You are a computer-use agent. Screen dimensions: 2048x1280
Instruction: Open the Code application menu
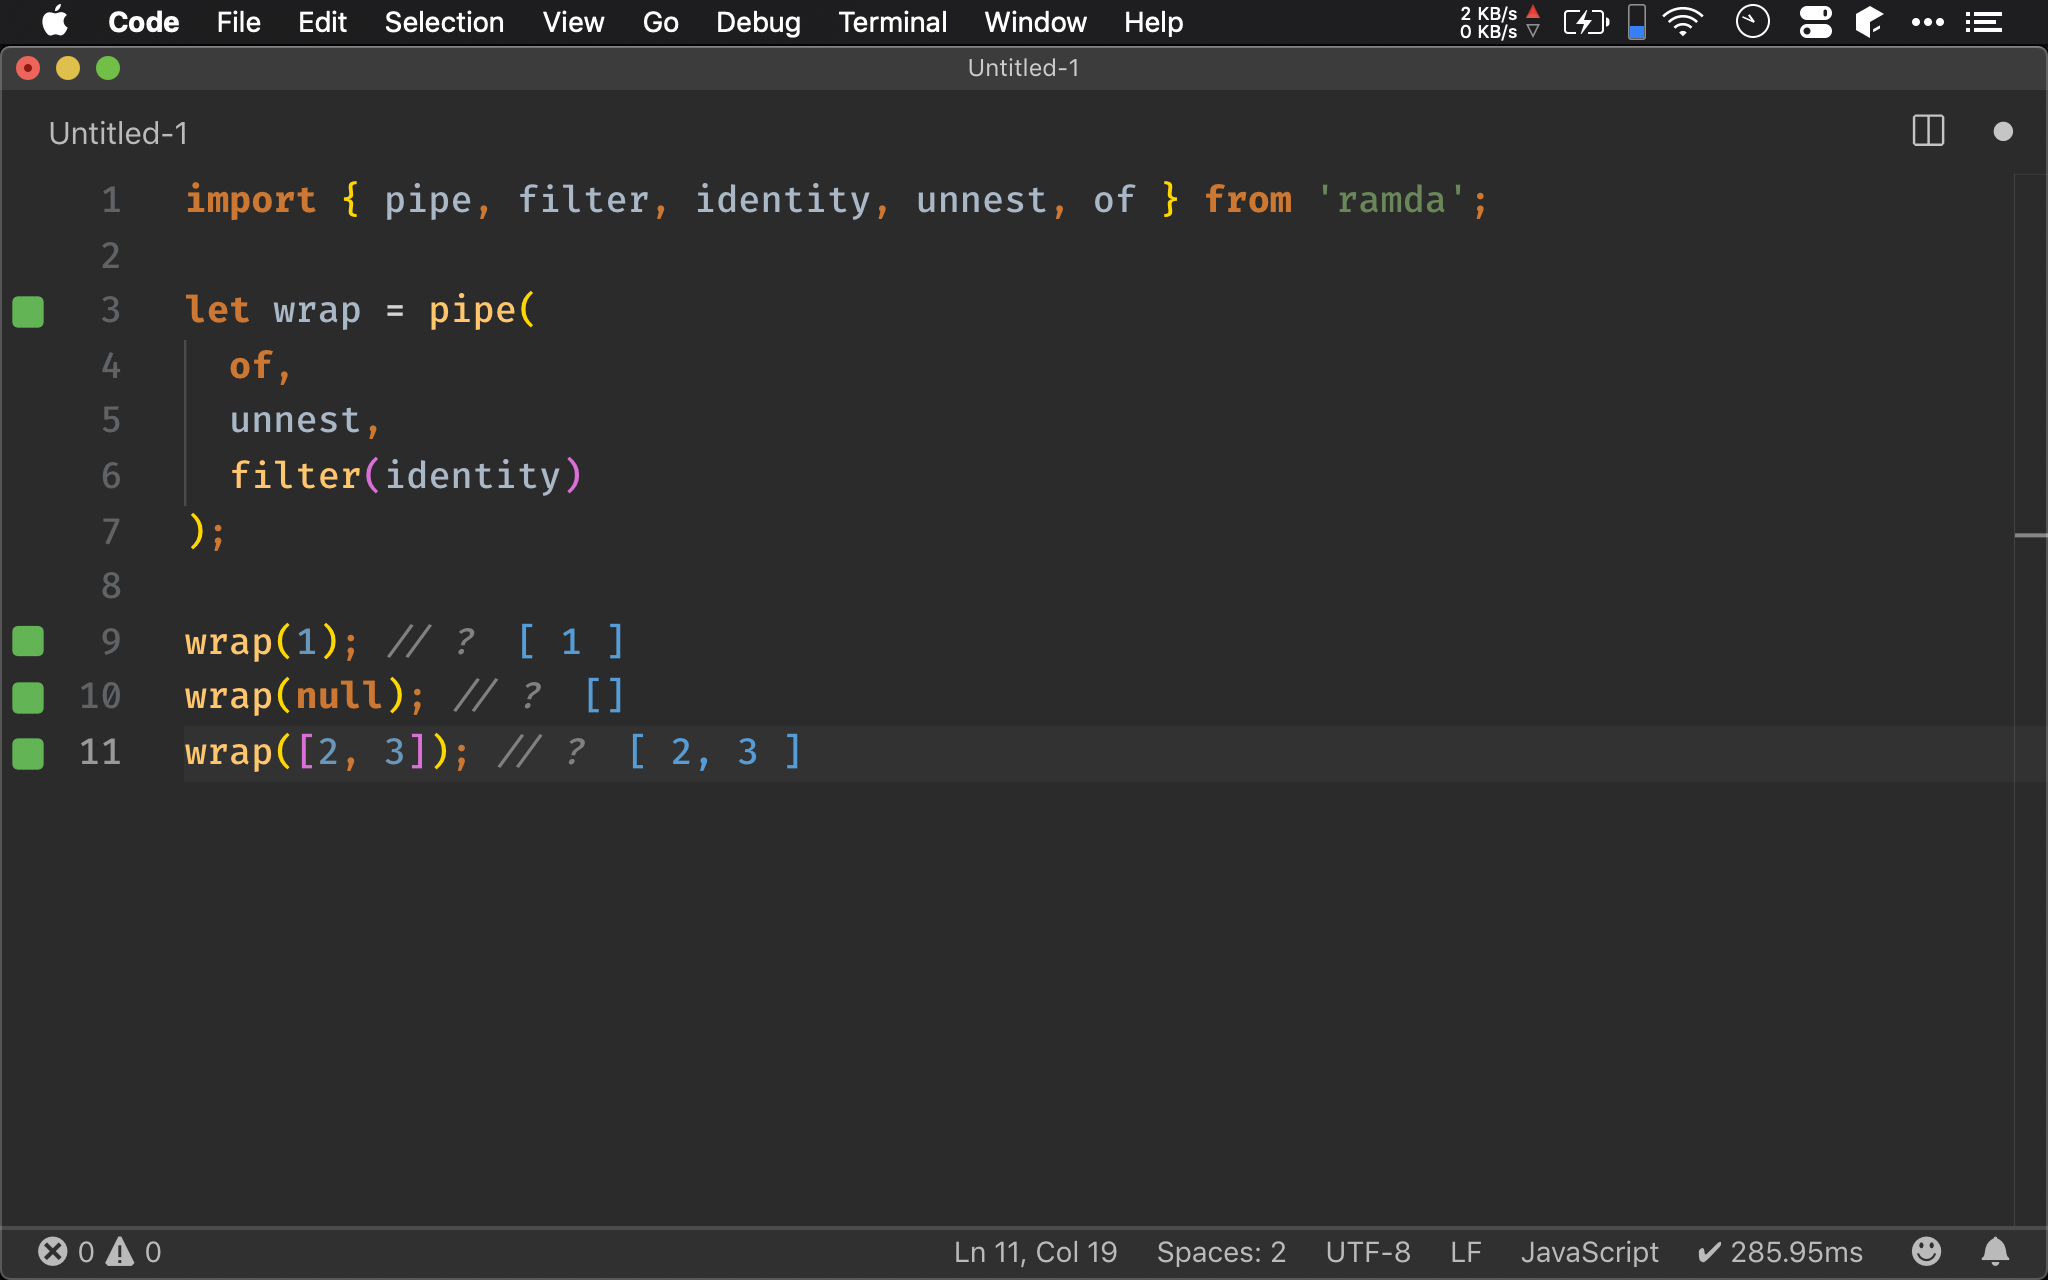point(144,22)
